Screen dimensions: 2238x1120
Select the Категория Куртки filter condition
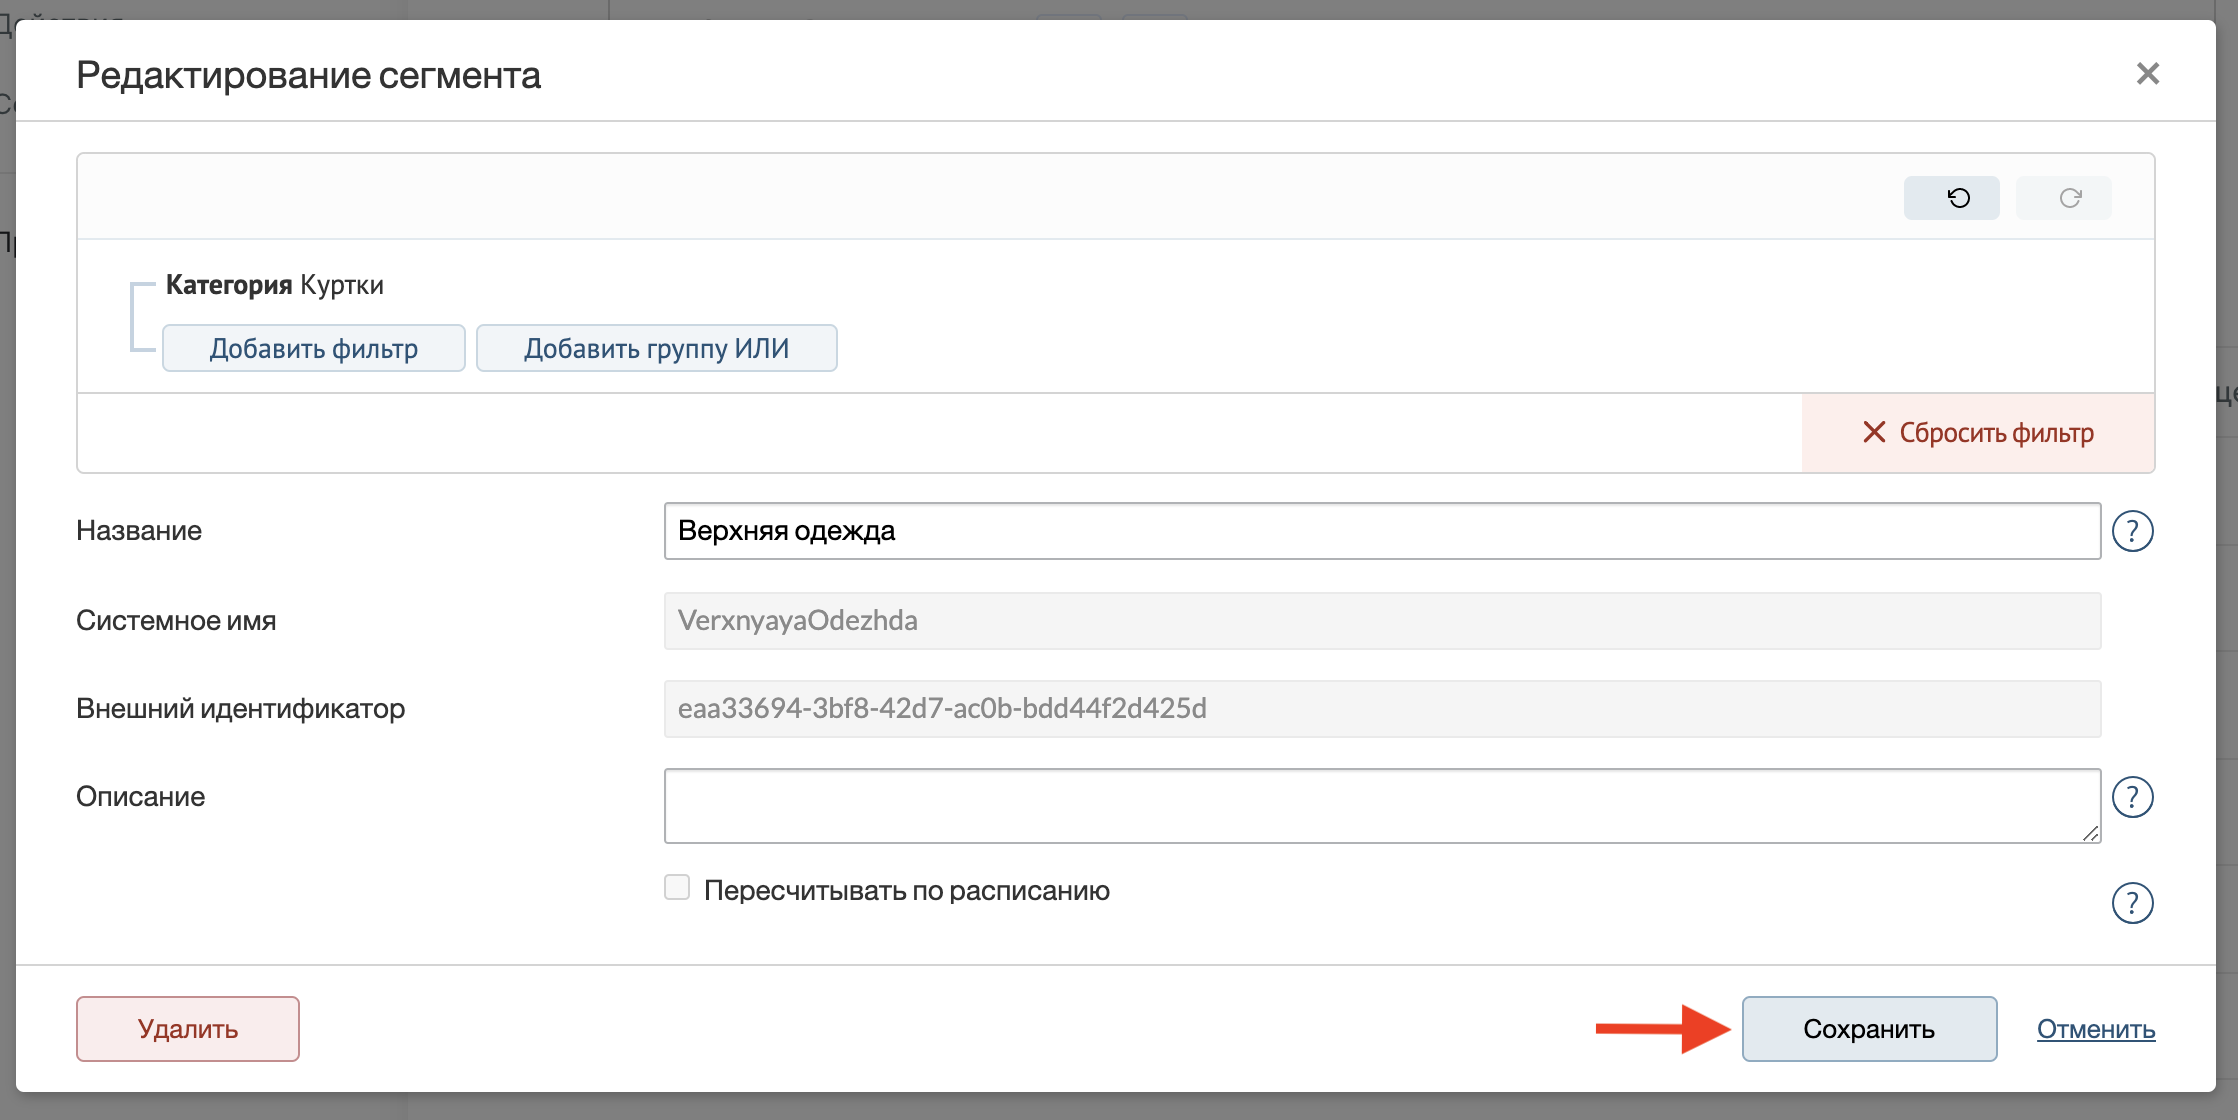(x=275, y=285)
